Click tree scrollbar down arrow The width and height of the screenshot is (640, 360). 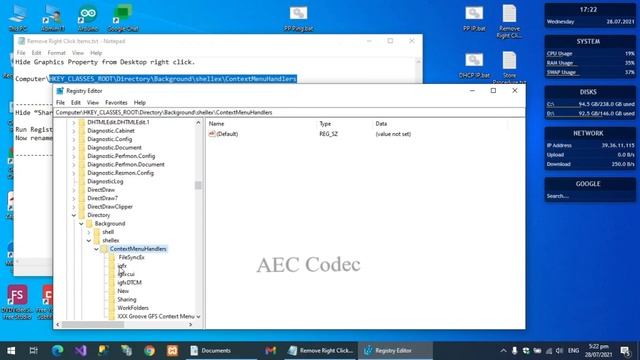(x=198, y=317)
